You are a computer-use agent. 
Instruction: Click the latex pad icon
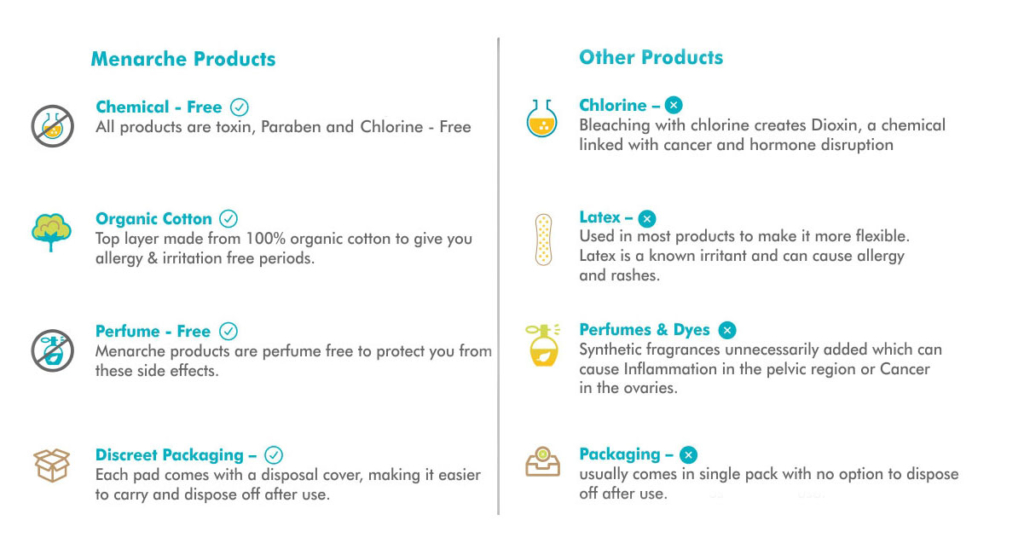point(543,239)
